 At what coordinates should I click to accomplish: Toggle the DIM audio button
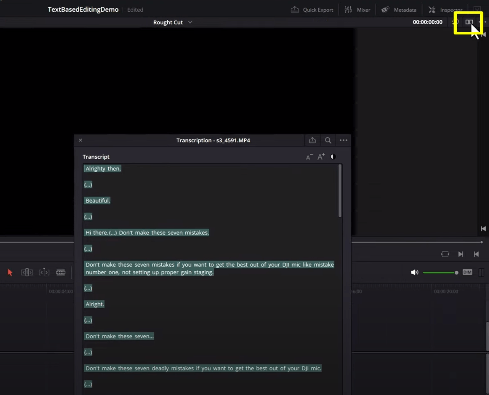click(467, 272)
